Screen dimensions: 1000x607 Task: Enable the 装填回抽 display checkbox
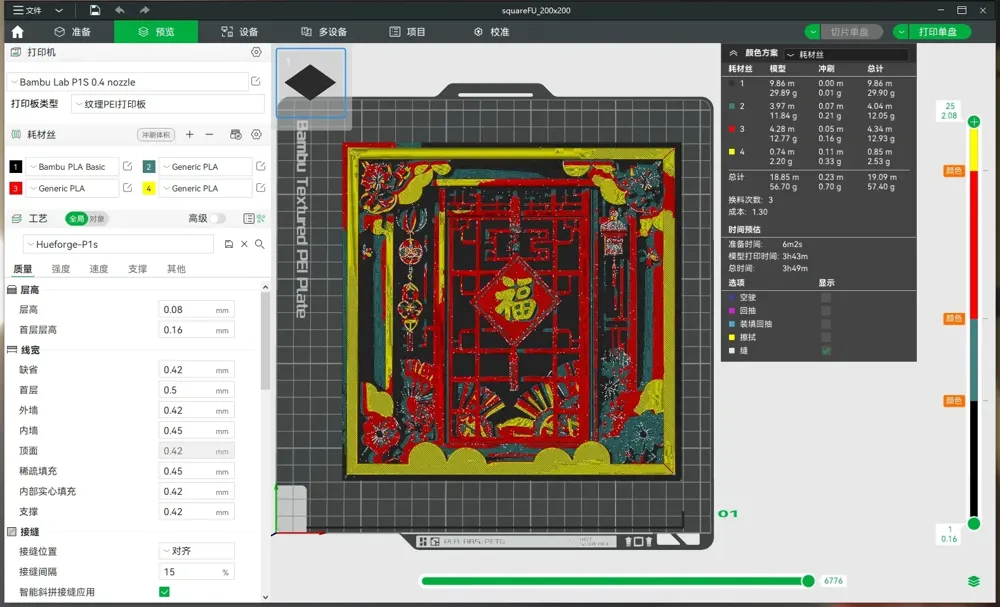(826, 324)
